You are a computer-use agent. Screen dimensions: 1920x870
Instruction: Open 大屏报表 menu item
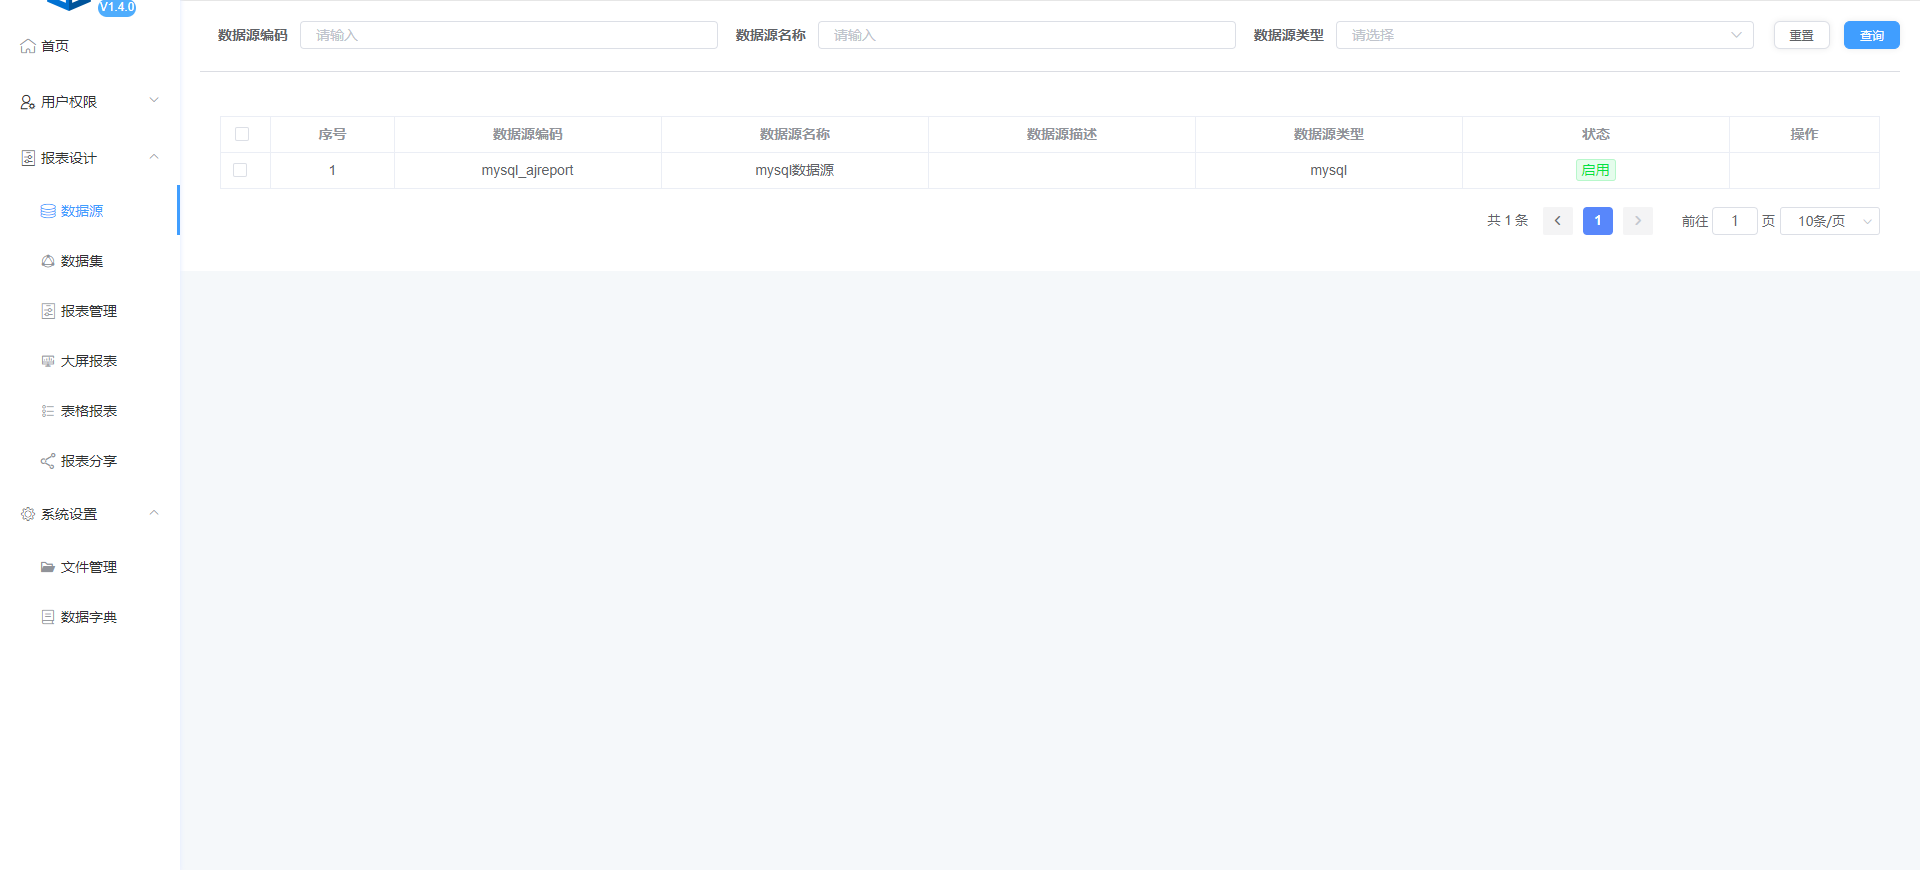click(90, 361)
